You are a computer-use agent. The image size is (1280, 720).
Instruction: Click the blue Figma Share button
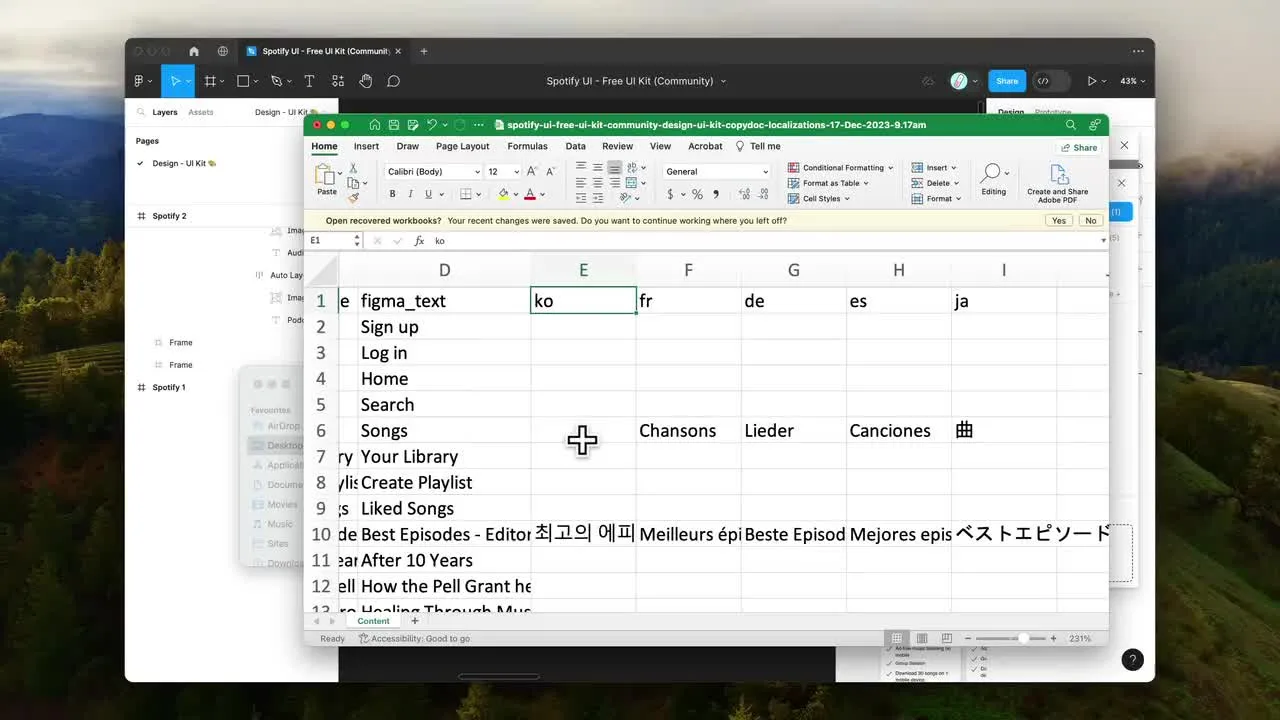[1007, 81]
